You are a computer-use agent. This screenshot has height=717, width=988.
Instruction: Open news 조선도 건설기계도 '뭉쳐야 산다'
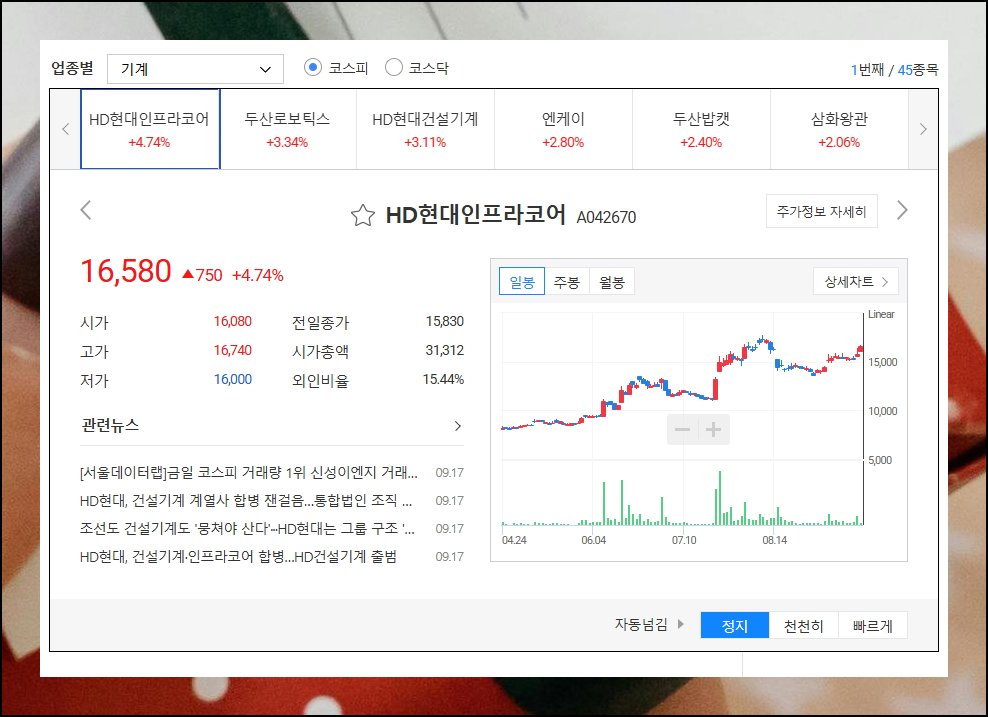(x=247, y=529)
